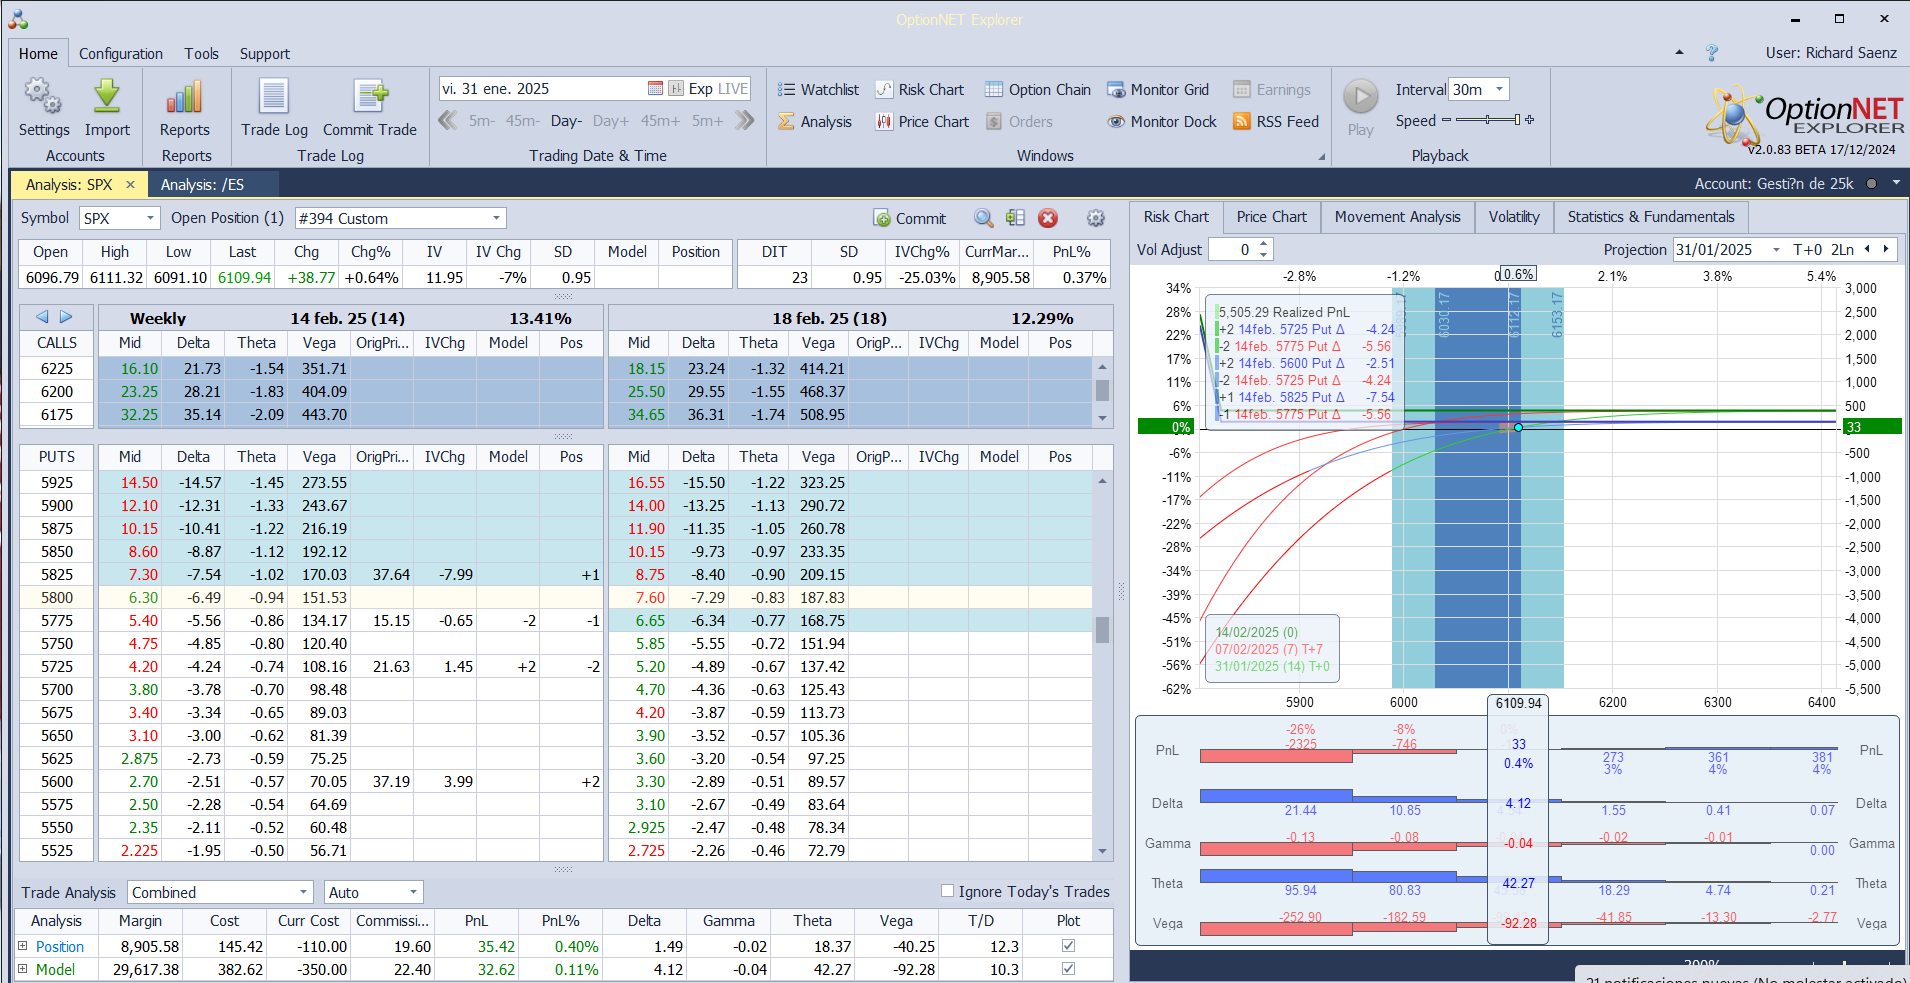Check the Ignore Today's Trades checkbox

(947, 891)
